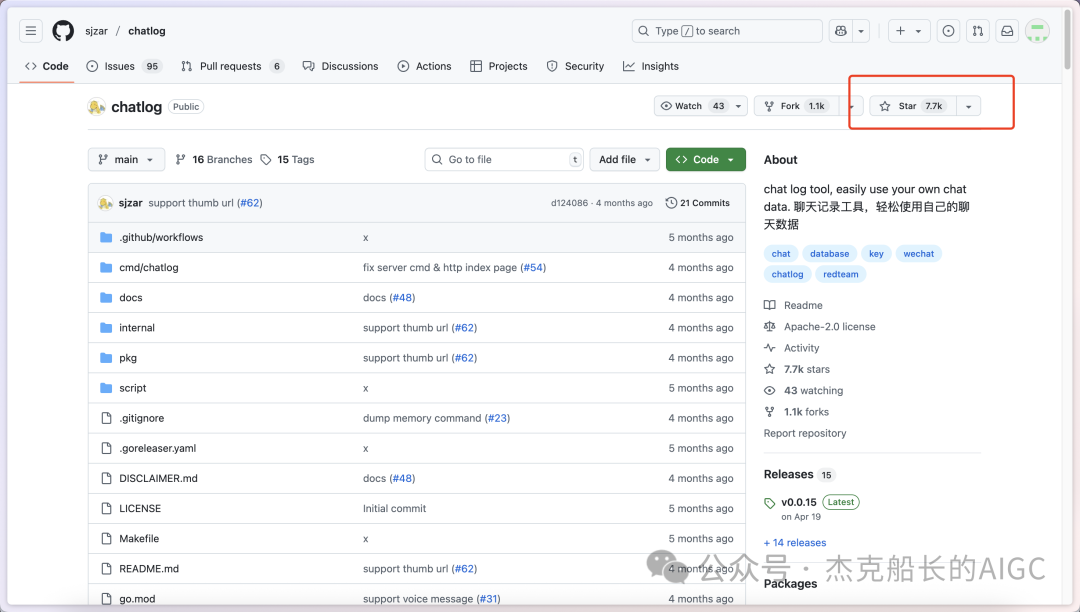
Task: Open pull request #54 link
Action: 534,267
